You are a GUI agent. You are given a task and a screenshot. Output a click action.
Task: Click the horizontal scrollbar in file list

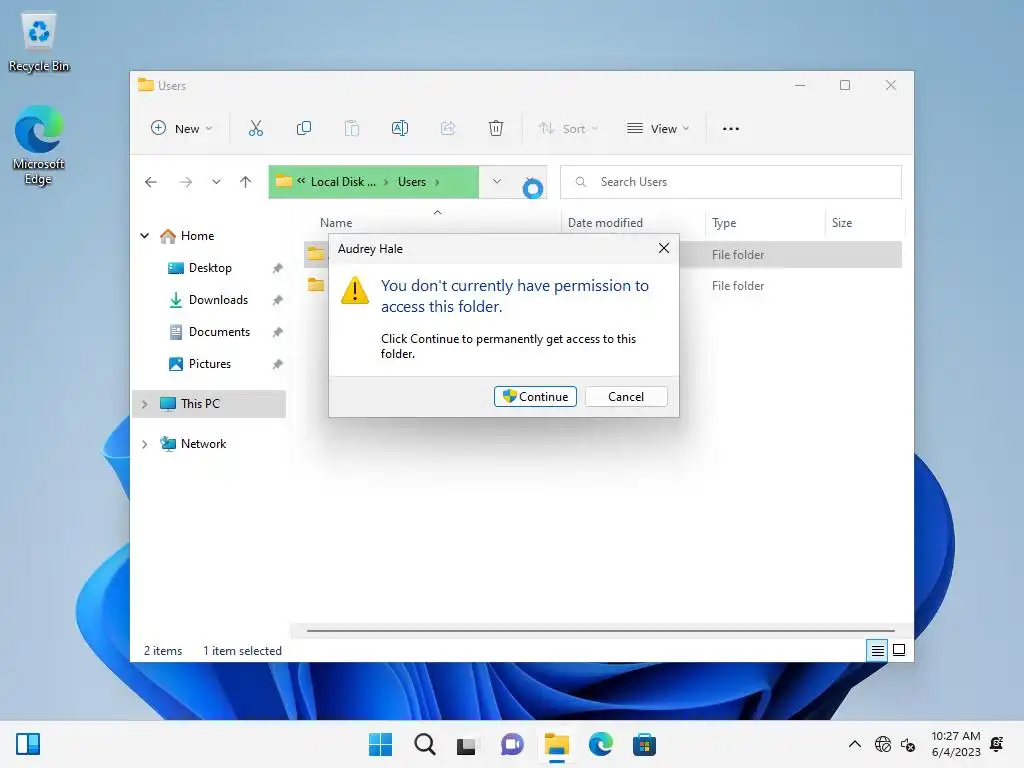click(x=600, y=631)
